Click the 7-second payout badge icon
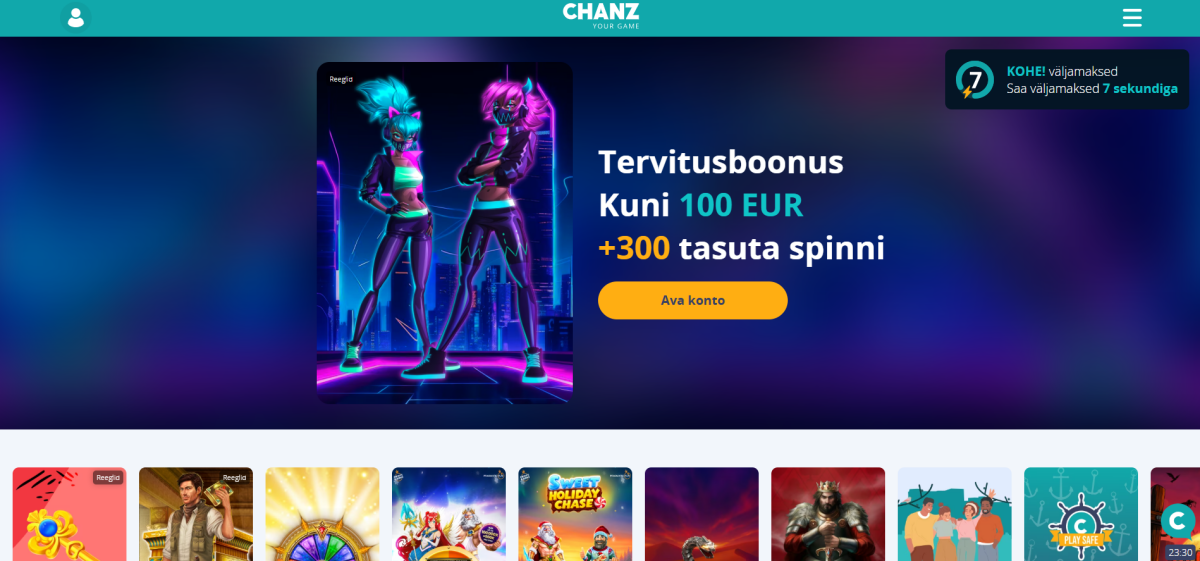 [974, 80]
